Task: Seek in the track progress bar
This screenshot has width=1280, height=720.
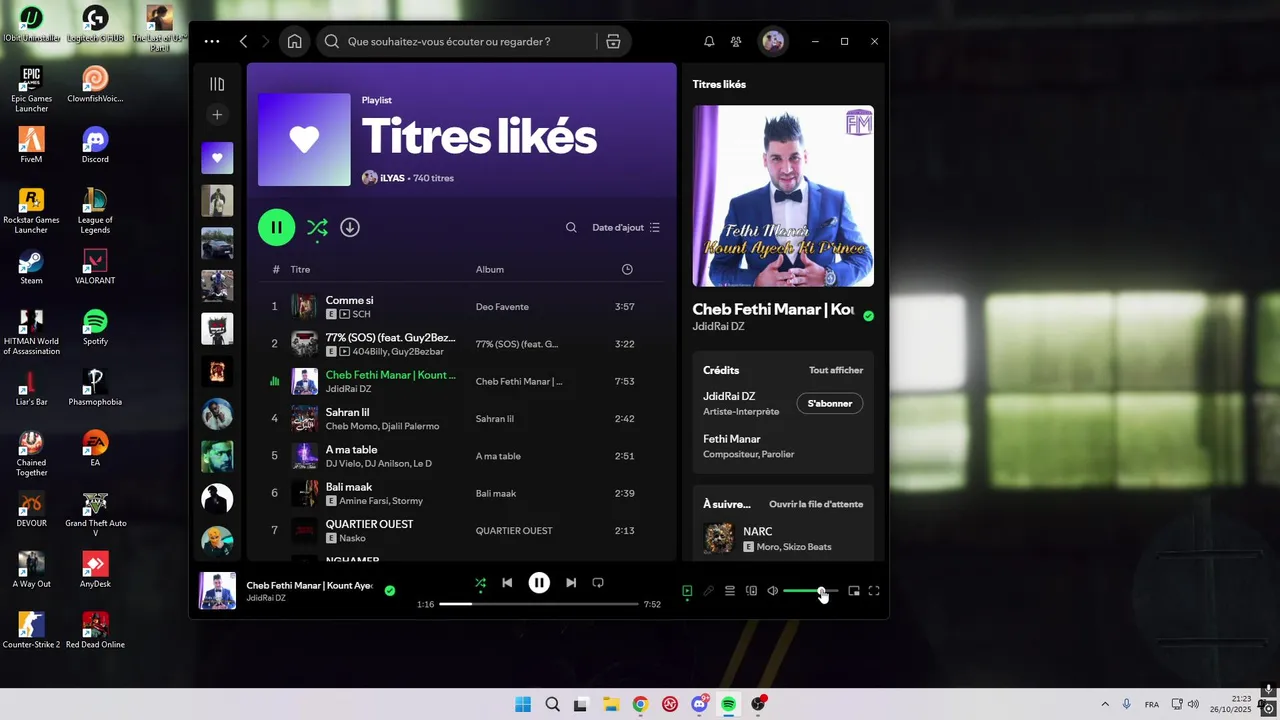Action: point(539,604)
